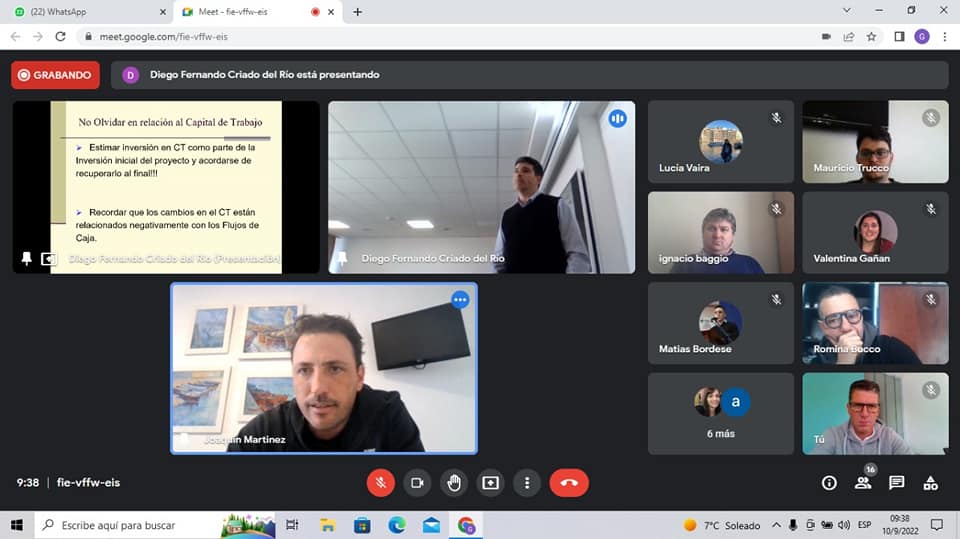Viewport: 960px width, 539px height.
Task: Click muted mic icon on Ignacio Baggio tile
Action: click(776, 209)
